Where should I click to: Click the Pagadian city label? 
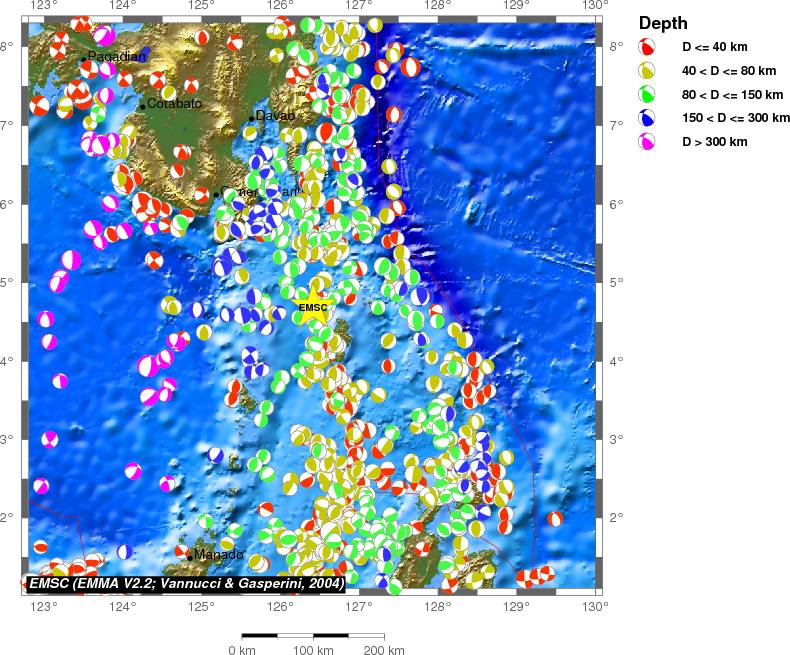117,57
